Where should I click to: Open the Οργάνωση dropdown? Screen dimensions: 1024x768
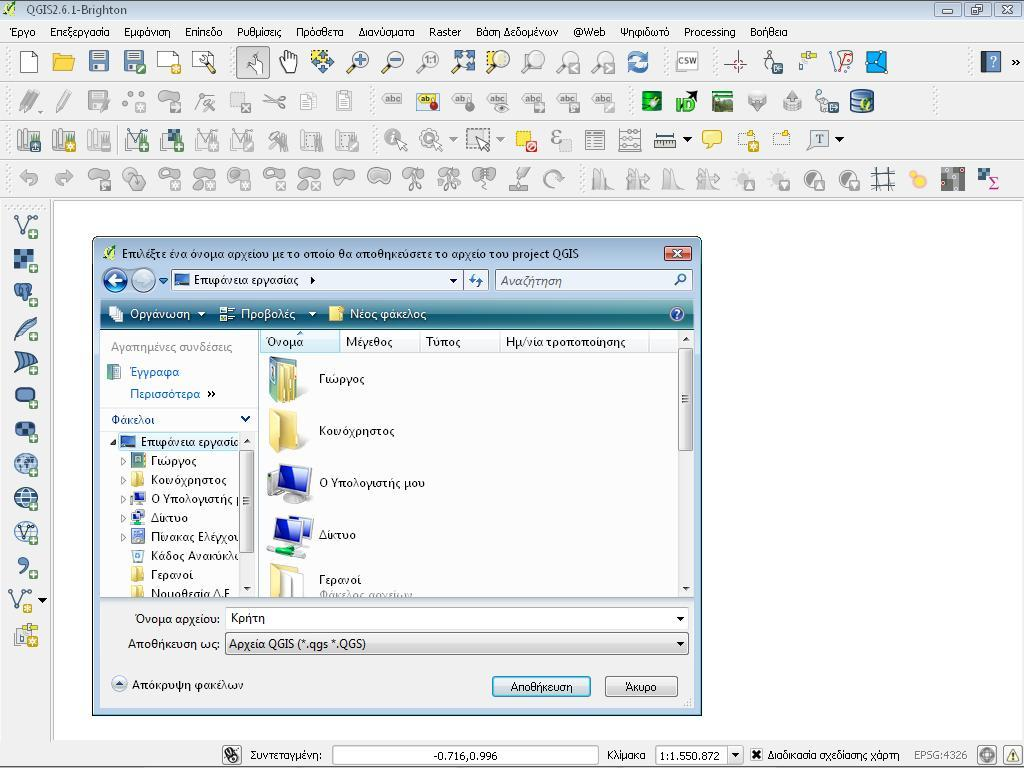click(157, 314)
